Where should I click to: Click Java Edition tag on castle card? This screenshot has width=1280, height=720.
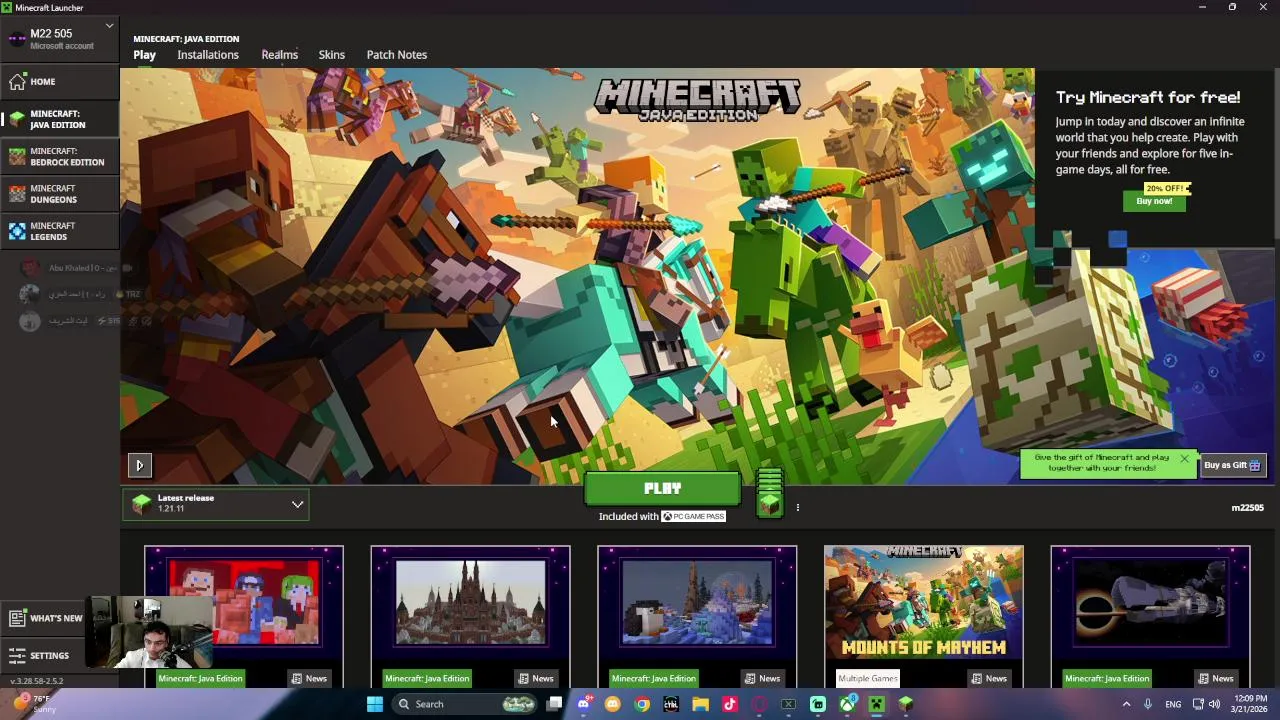tap(427, 679)
